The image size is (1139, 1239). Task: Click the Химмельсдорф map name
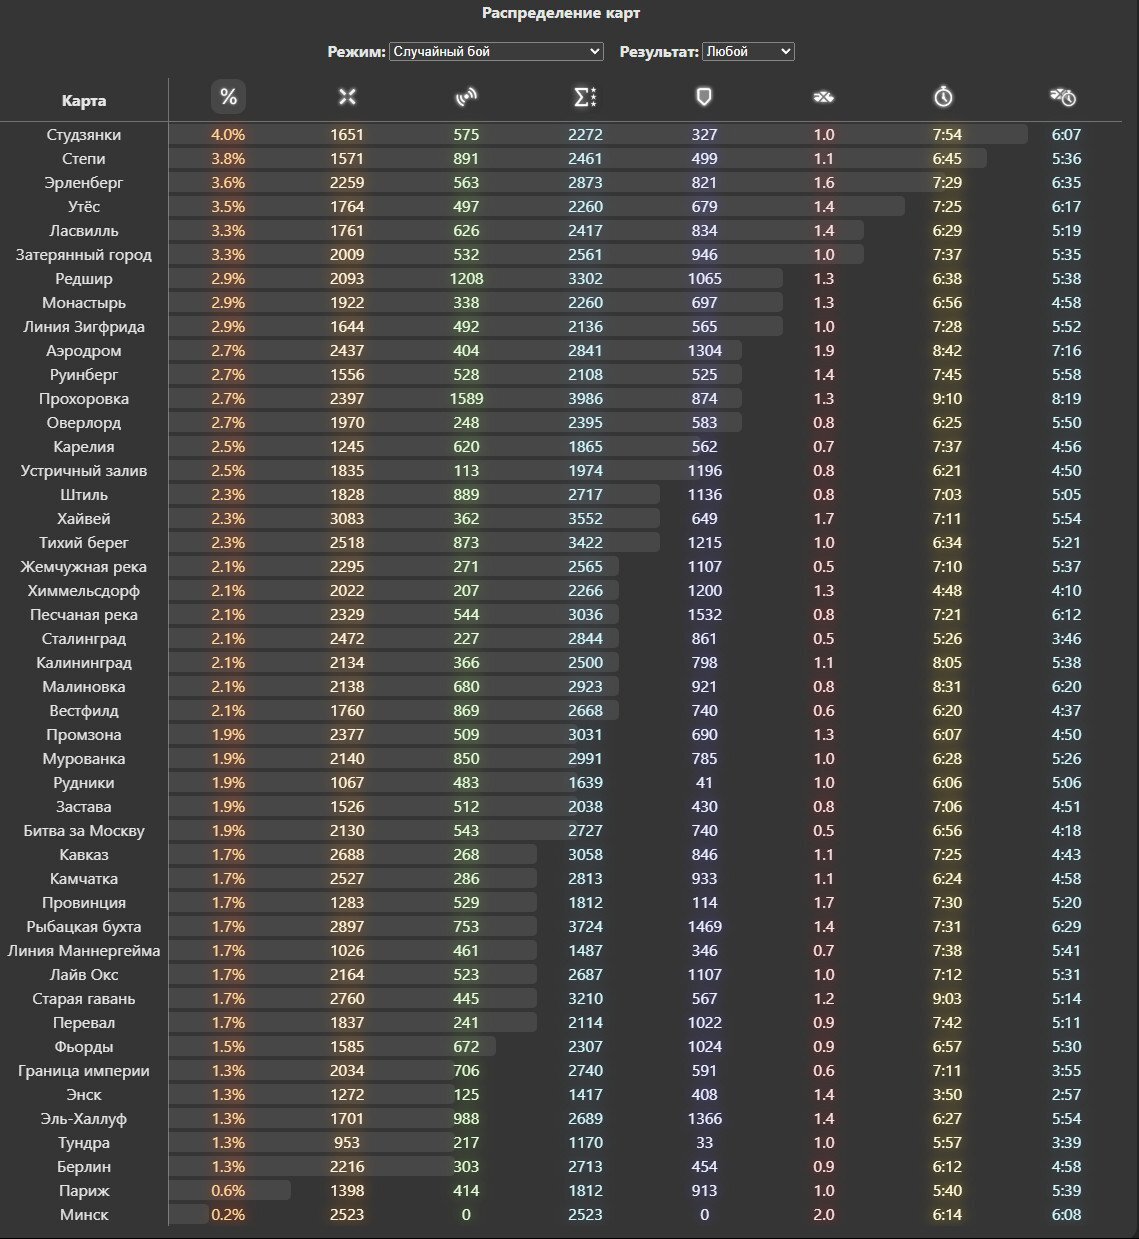(x=84, y=590)
